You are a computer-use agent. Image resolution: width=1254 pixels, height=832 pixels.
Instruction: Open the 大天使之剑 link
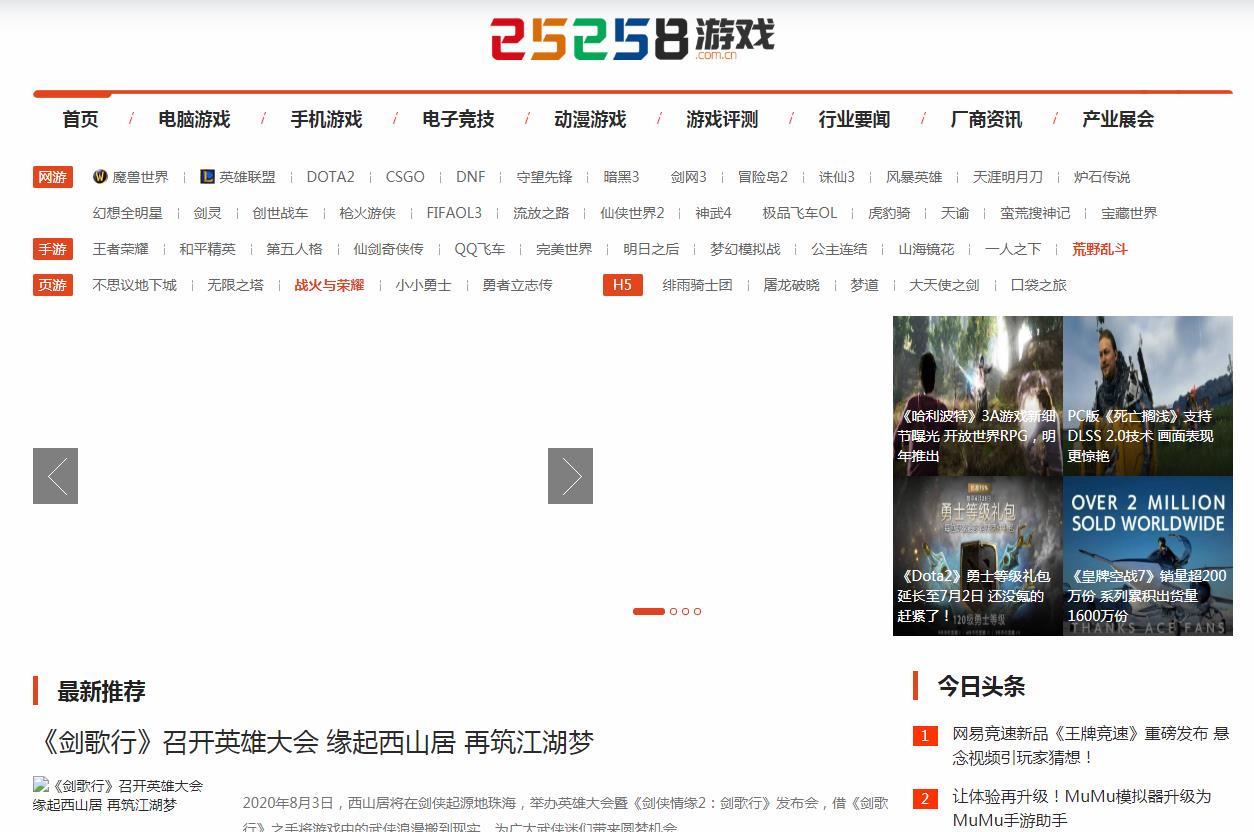pos(944,285)
